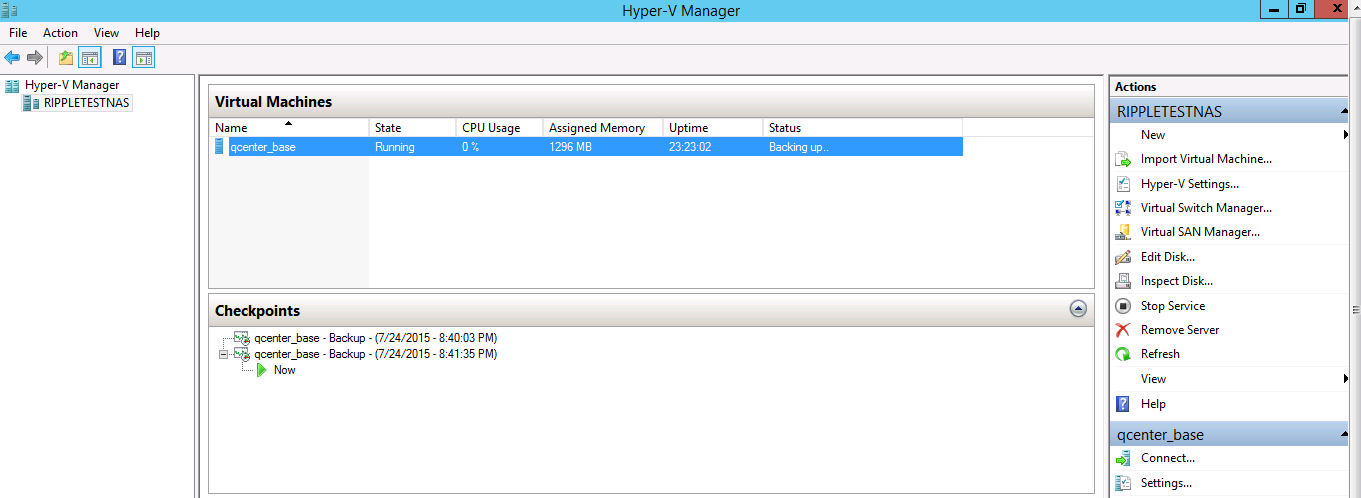This screenshot has width=1361, height=498.
Task: Click the Help icon in Actions pane
Action: 1123,404
